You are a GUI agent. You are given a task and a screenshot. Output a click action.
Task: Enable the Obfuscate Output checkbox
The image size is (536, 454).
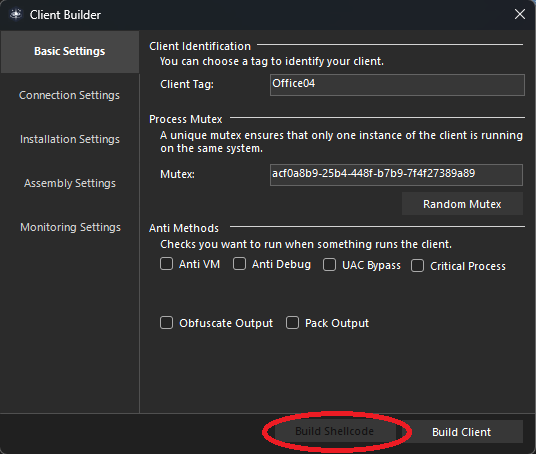coord(166,323)
